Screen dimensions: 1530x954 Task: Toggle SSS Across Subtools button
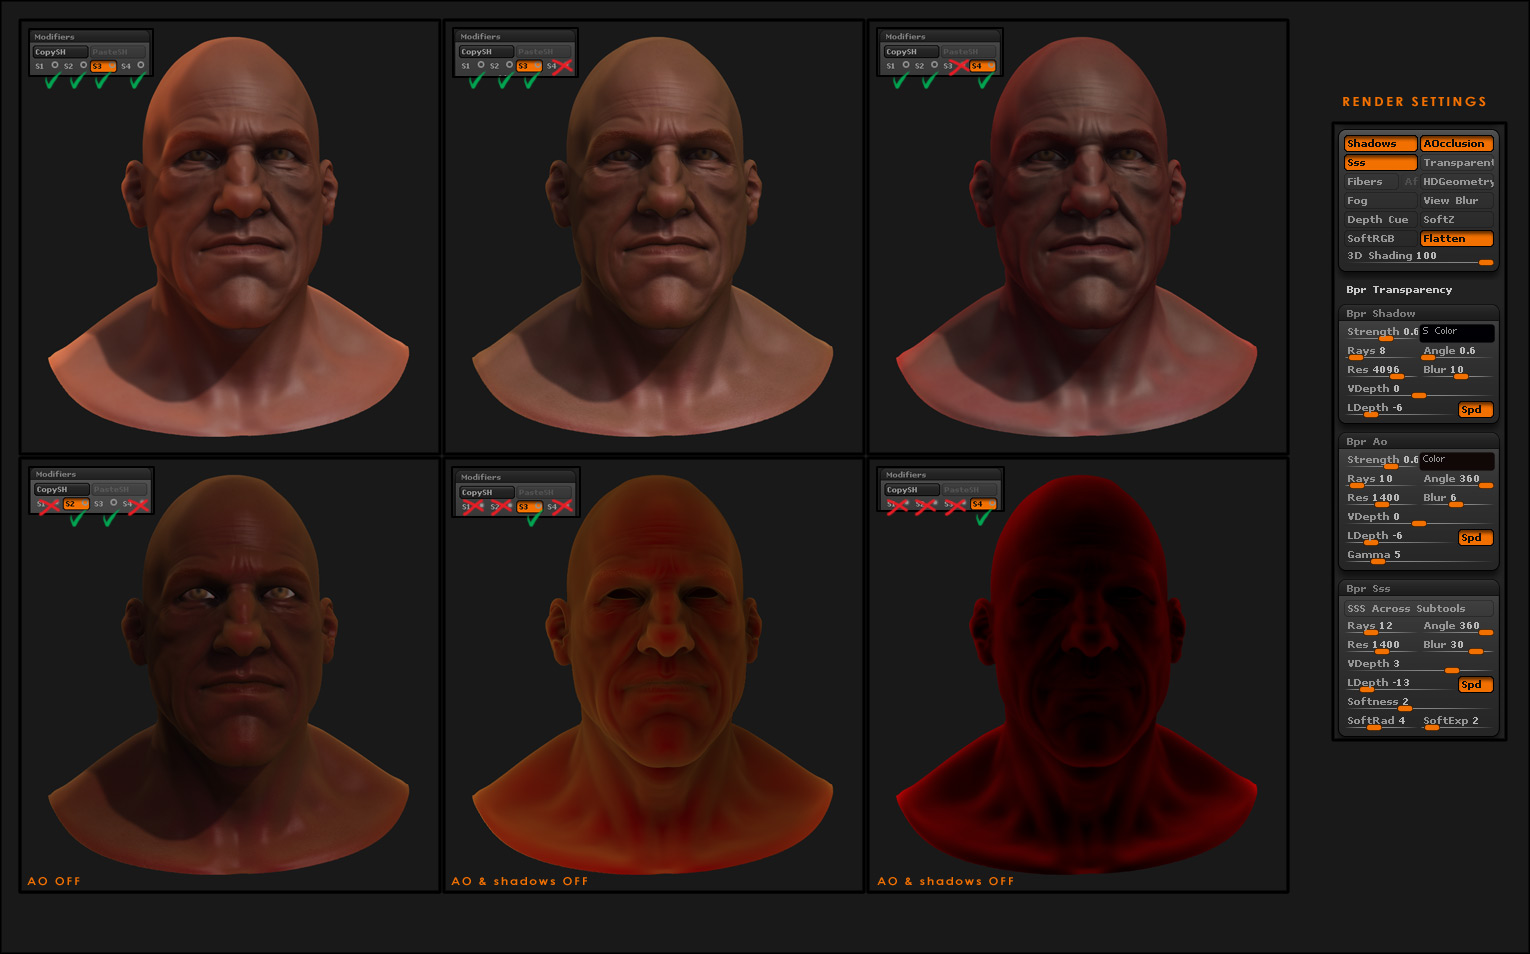1418,608
